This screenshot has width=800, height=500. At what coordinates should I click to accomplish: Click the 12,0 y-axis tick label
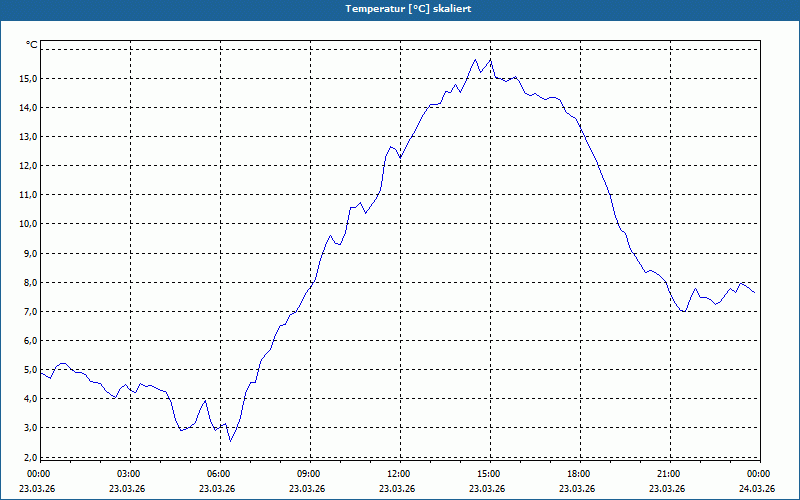(28, 166)
